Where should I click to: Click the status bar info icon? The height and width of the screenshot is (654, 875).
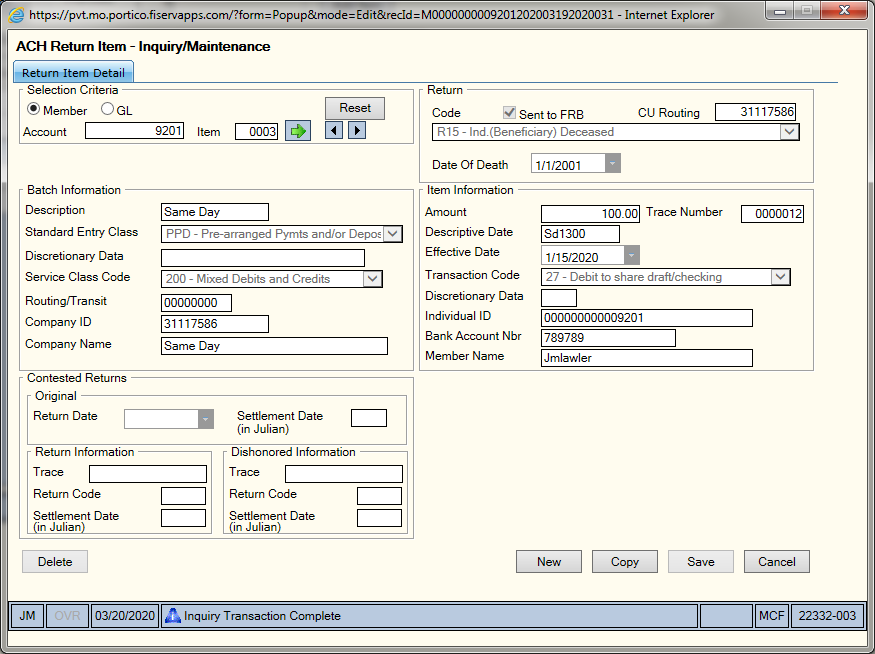(173, 615)
